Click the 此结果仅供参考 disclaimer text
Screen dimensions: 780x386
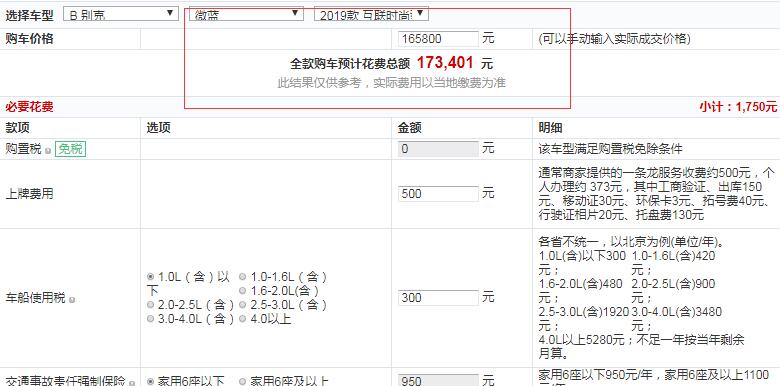point(391,83)
